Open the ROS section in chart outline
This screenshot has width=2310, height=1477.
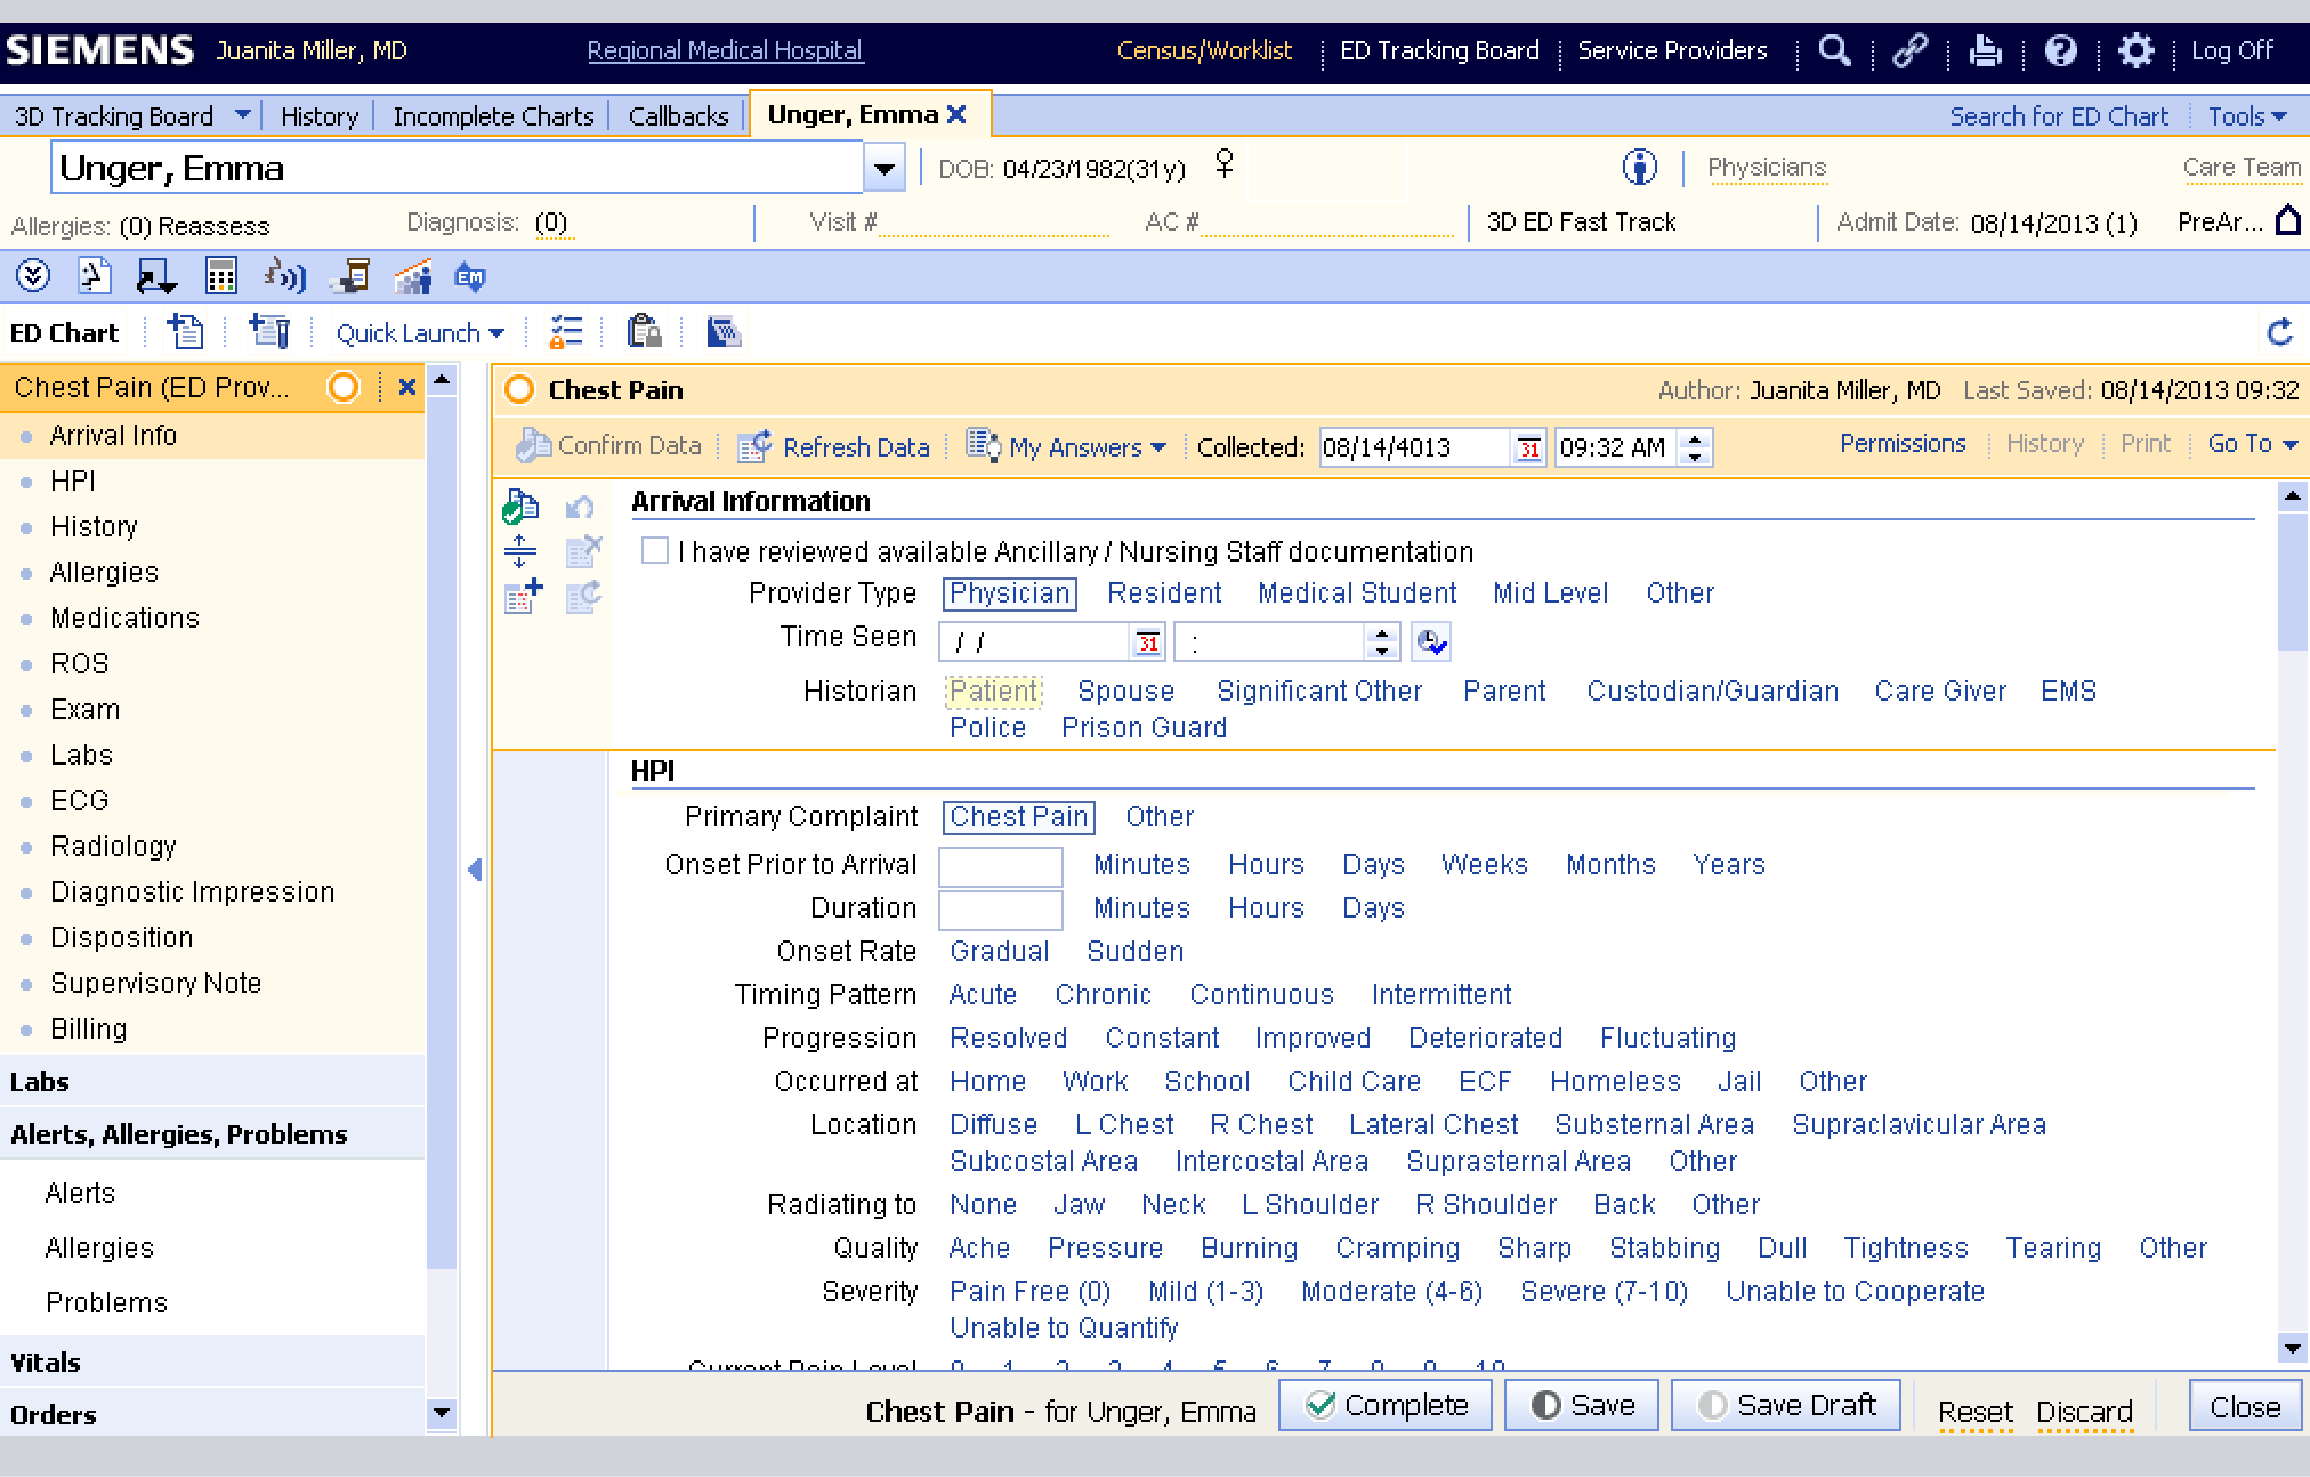point(79,663)
